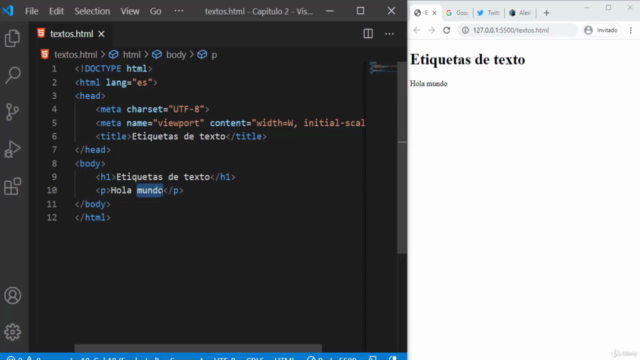Click the opening body tag on line 8
This screenshot has width=640, height=360.
(x=90, y=164)
